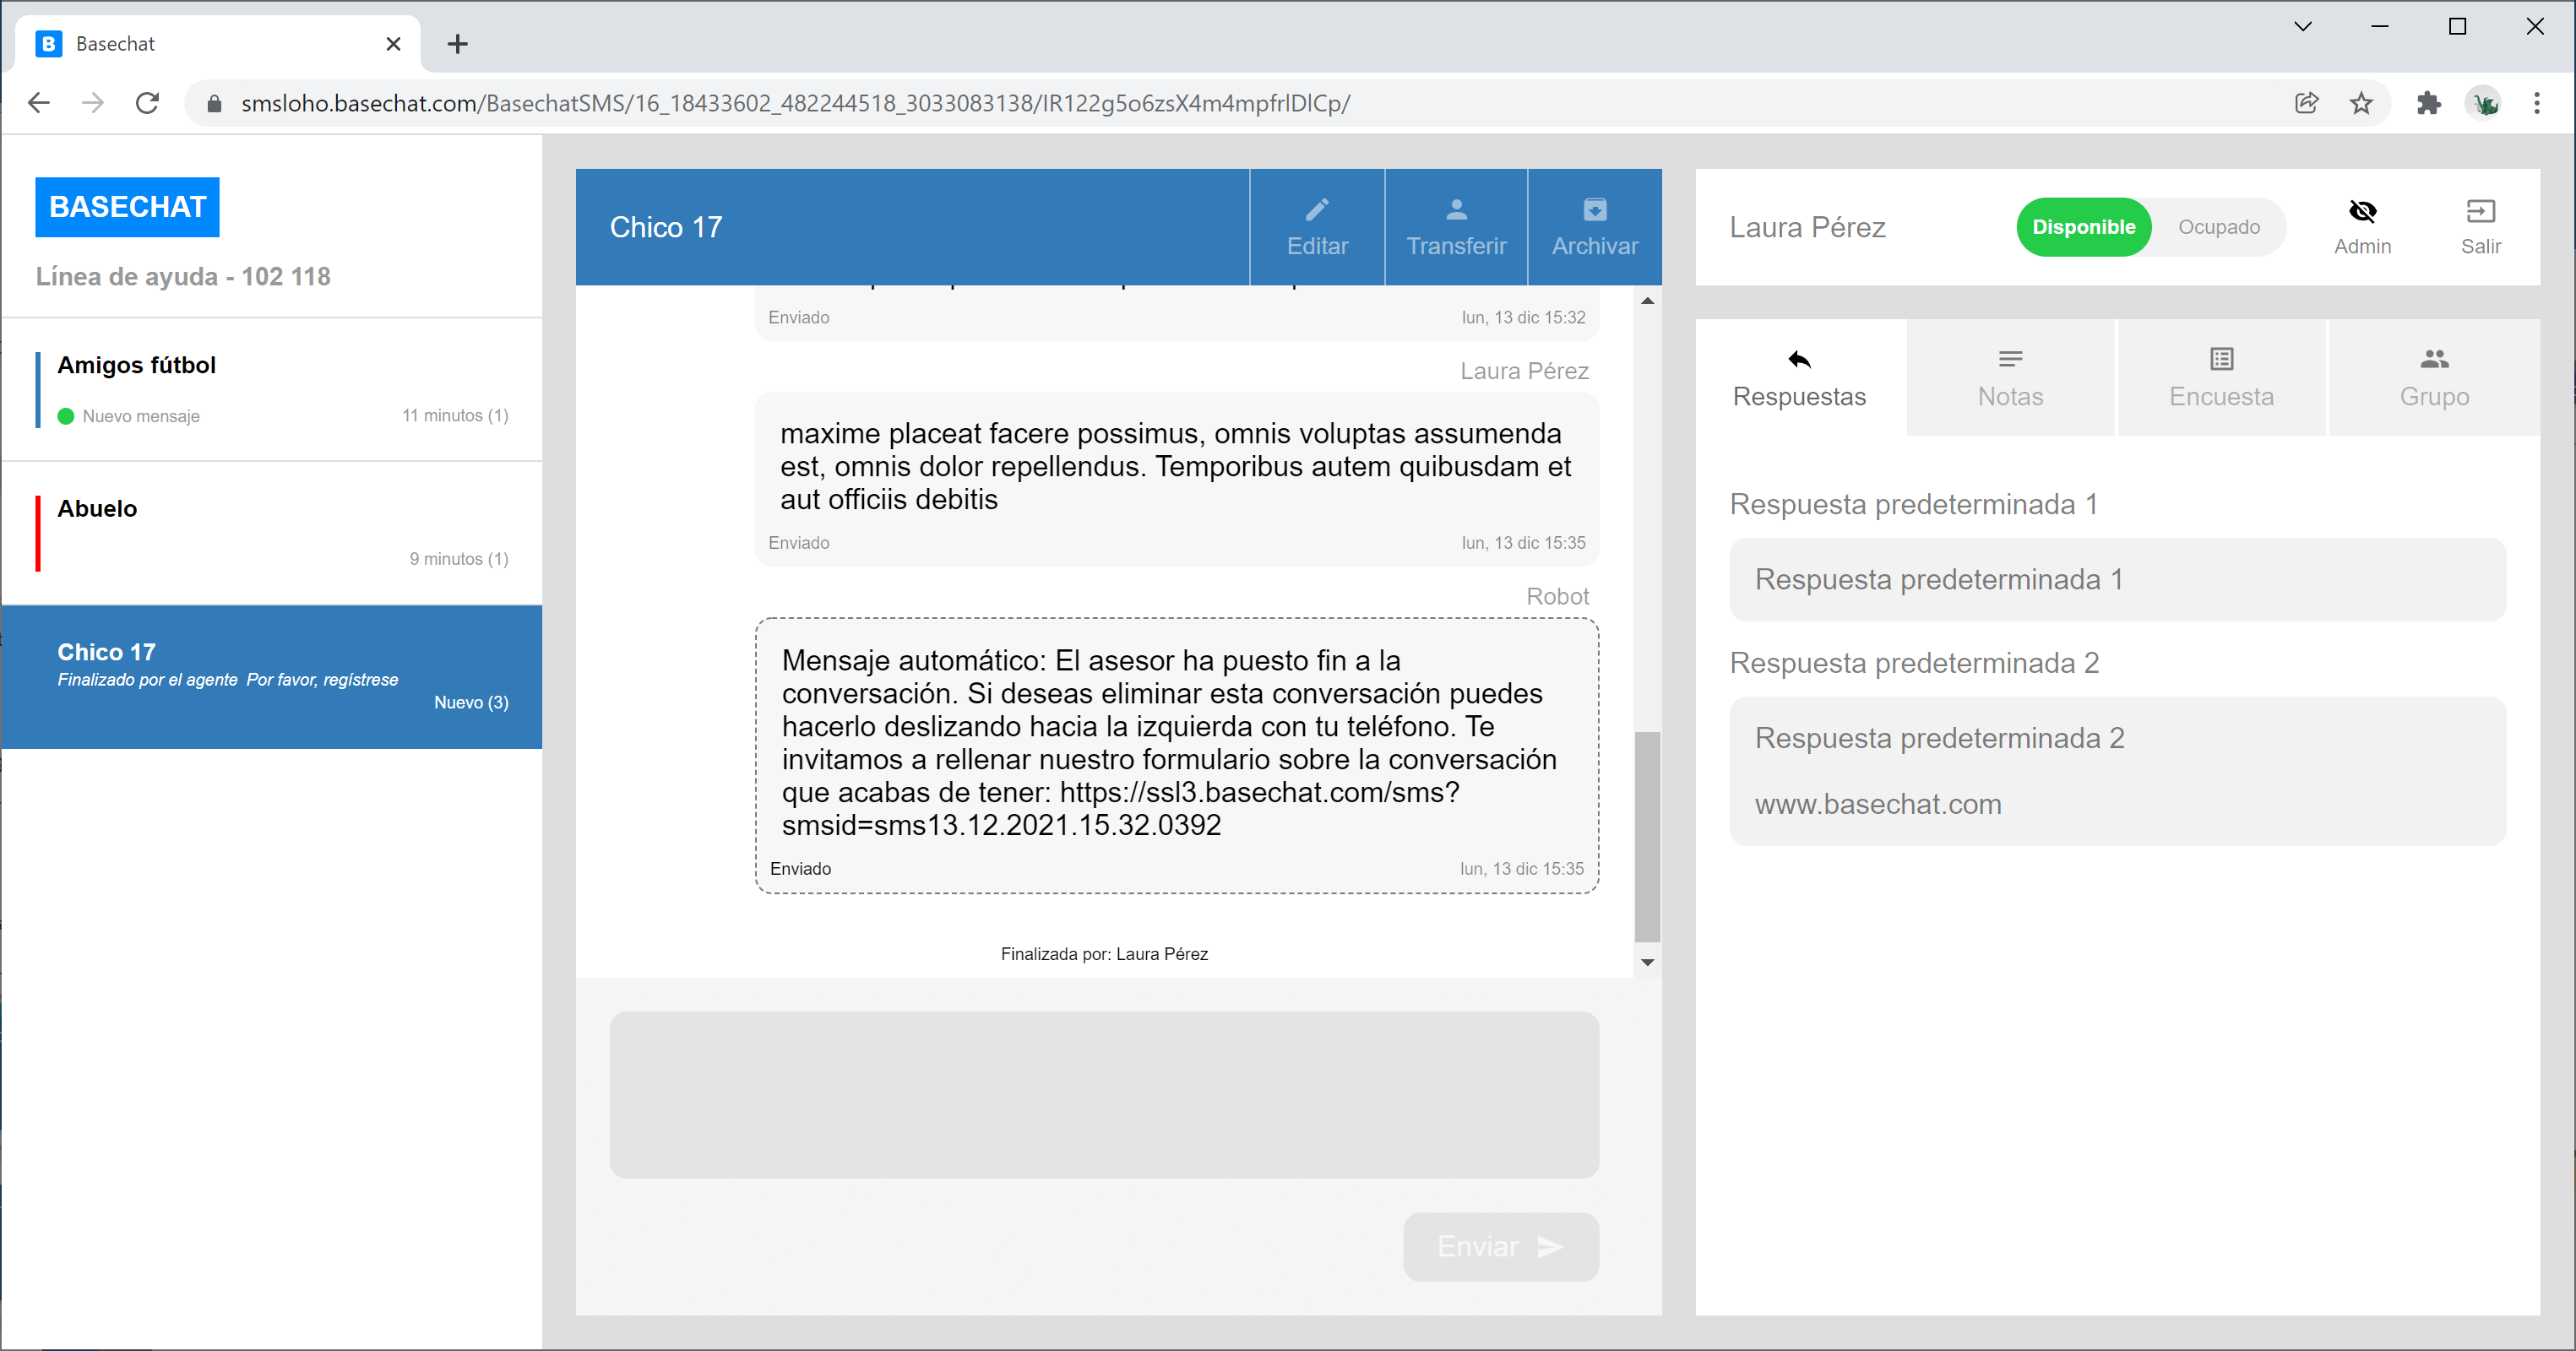The height and width of the screenshot is (1351, 2576).
Task: Switch status to Ocupado
Action: tap(2217, 227)
